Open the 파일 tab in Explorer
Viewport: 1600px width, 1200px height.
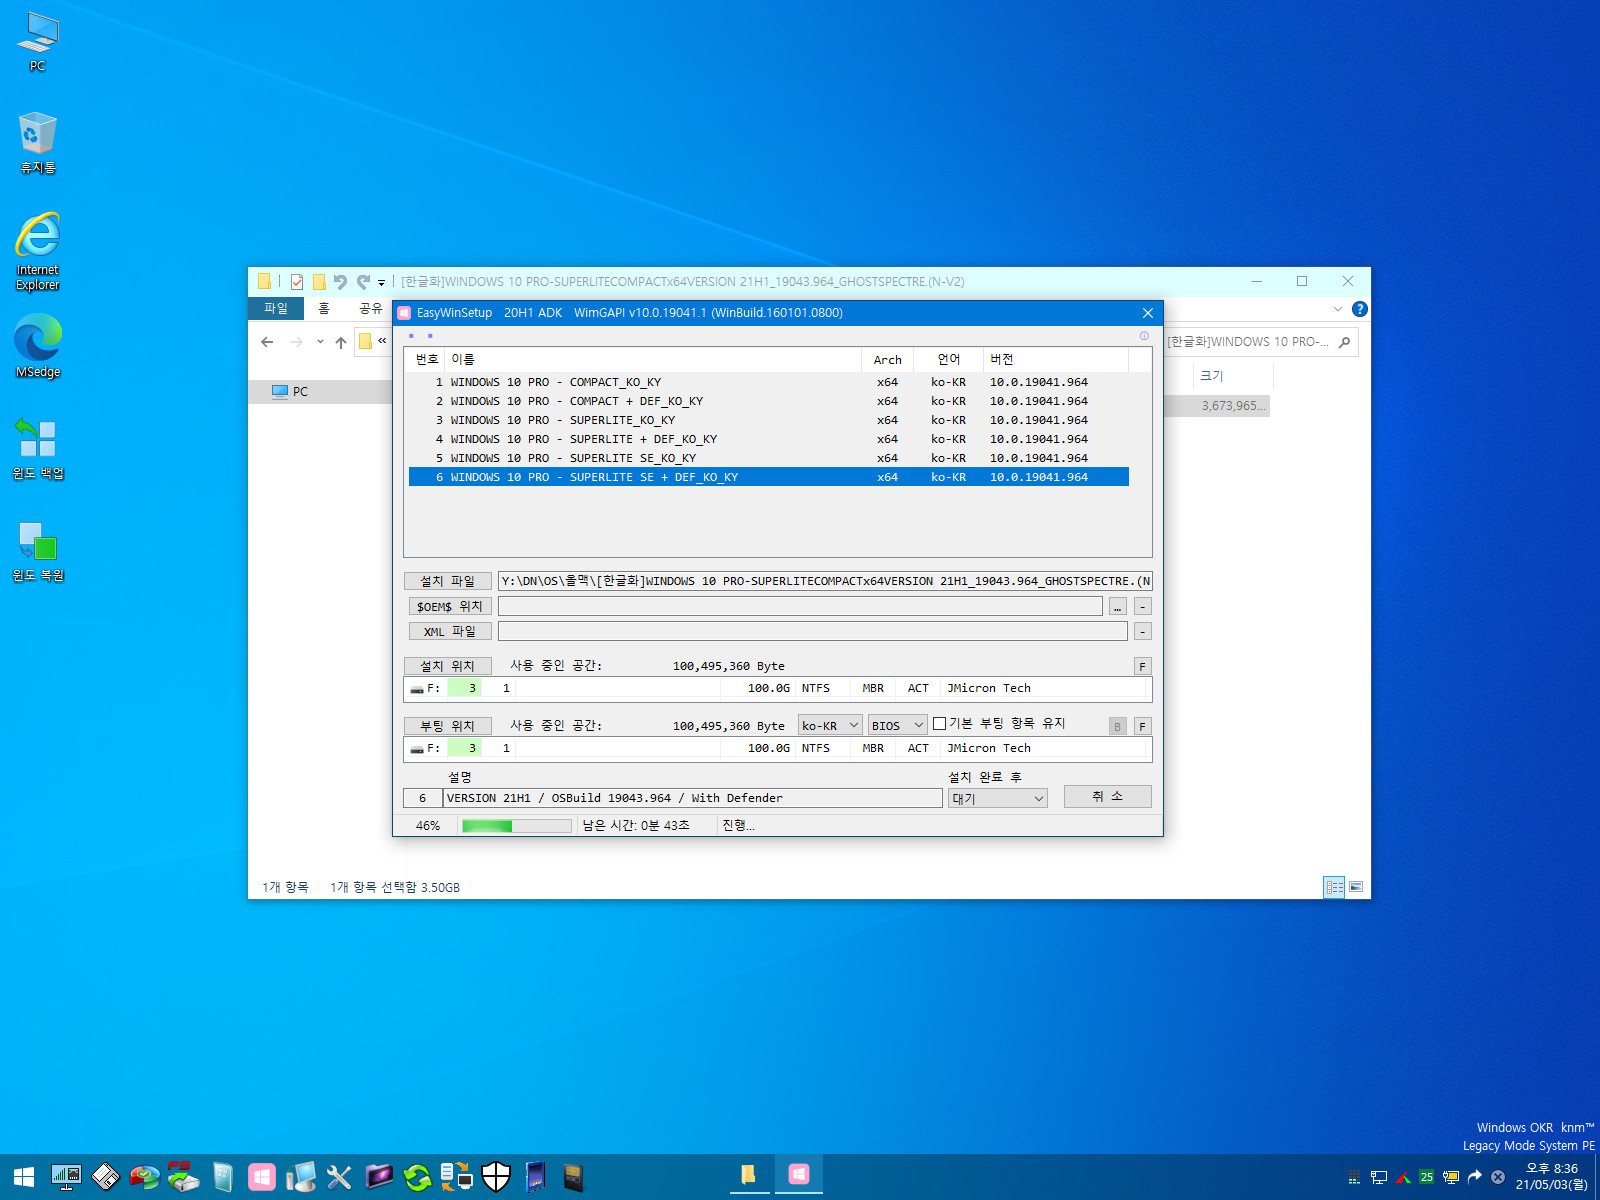(276, 308)
